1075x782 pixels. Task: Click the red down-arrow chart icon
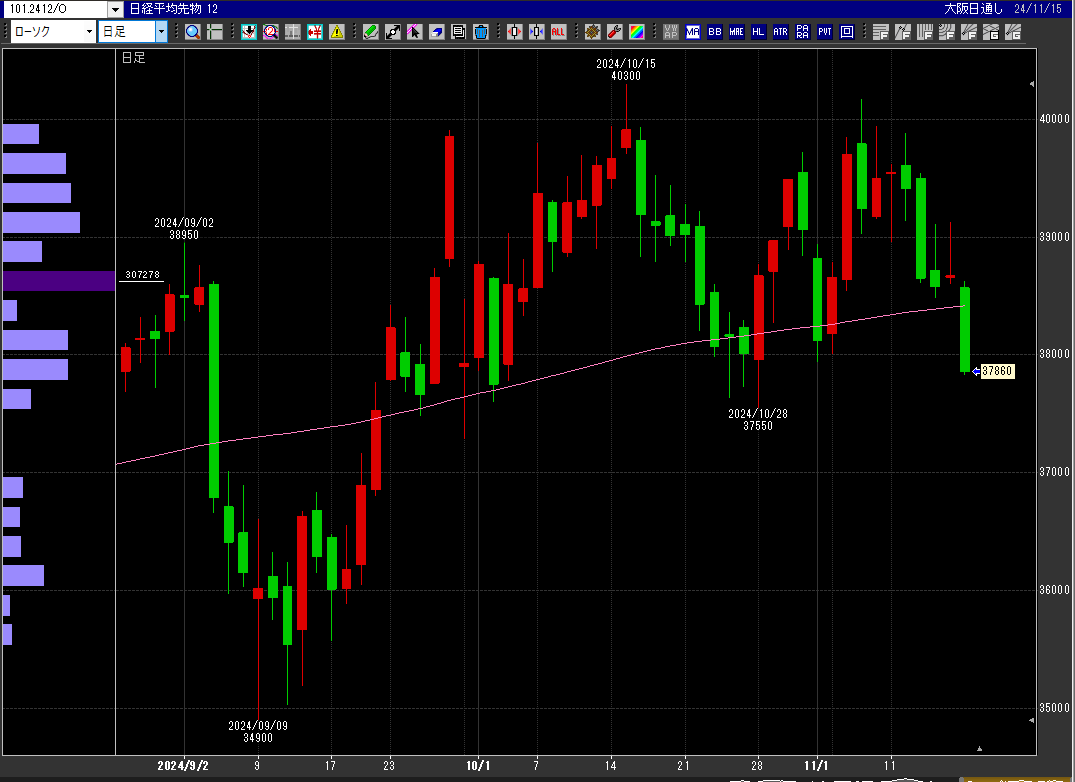pyautogui.click(x=249, y=32)
